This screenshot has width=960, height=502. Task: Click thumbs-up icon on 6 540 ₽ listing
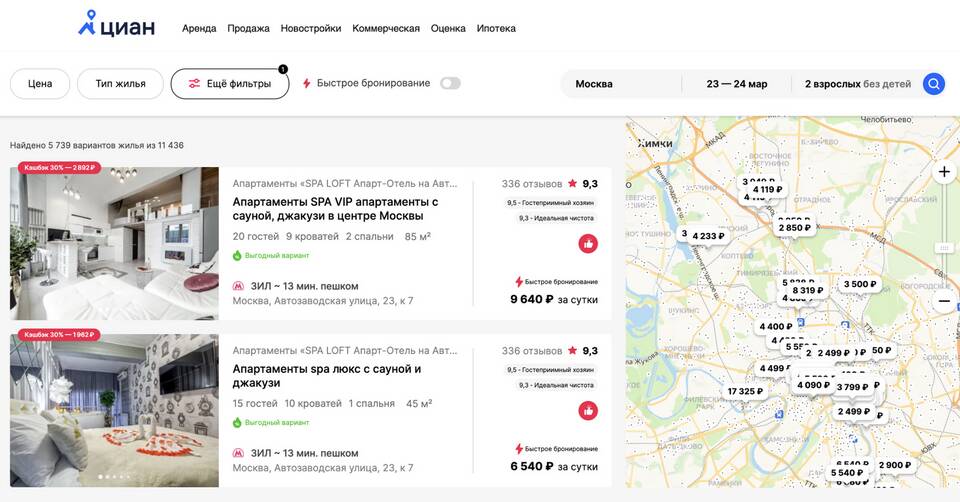click(x=588, y=411)
